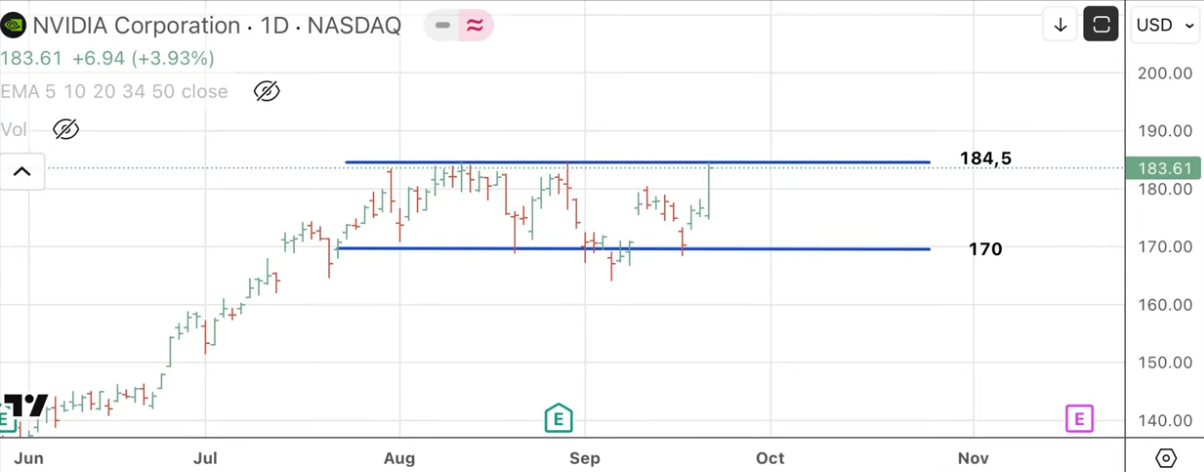Toggle visibility of the EMA indicator
The height and width of the screenshot is (472, 1204).
click(266, 92)
